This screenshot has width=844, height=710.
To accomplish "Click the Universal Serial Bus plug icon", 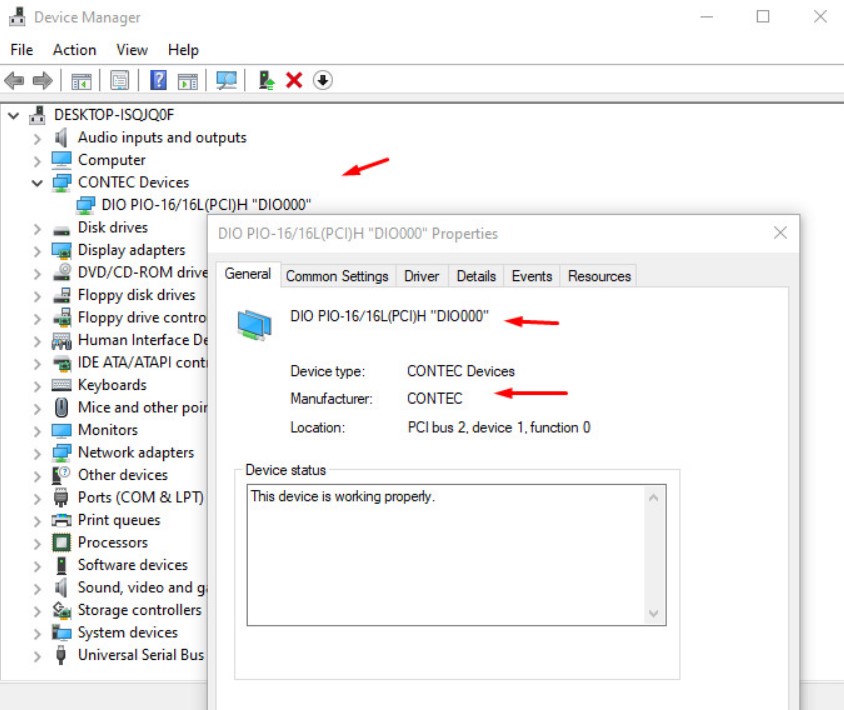I will pyautogui.click(x=61, y=655).
